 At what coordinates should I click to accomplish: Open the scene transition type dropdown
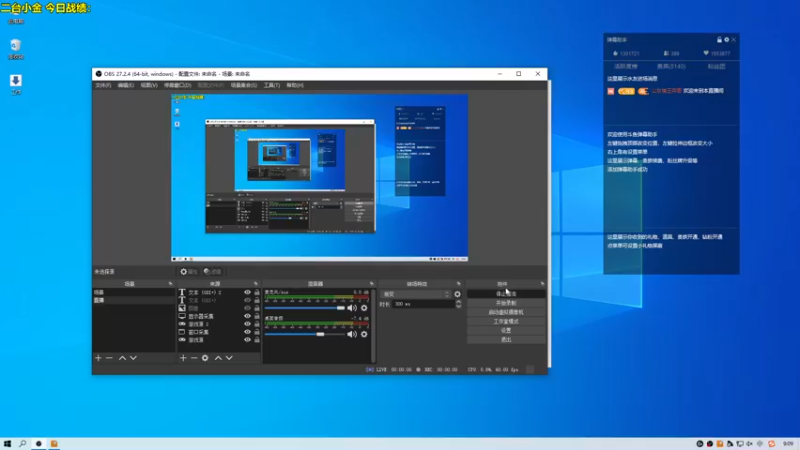point(416,294)
